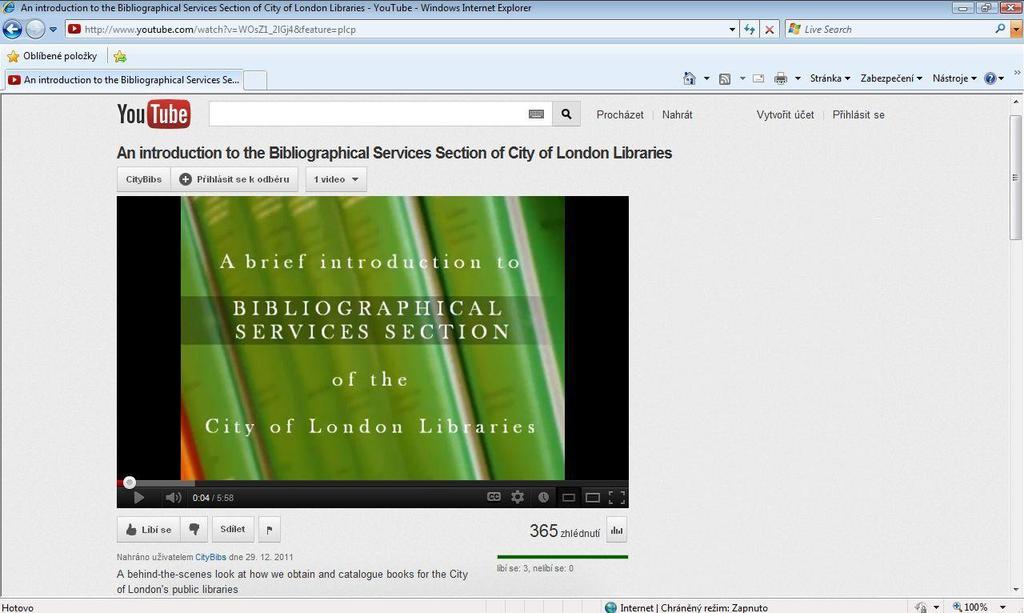Click the 100% zoom level button
Image resolution: width=1024 pixels, height=613 pixels.
[970, 607]
